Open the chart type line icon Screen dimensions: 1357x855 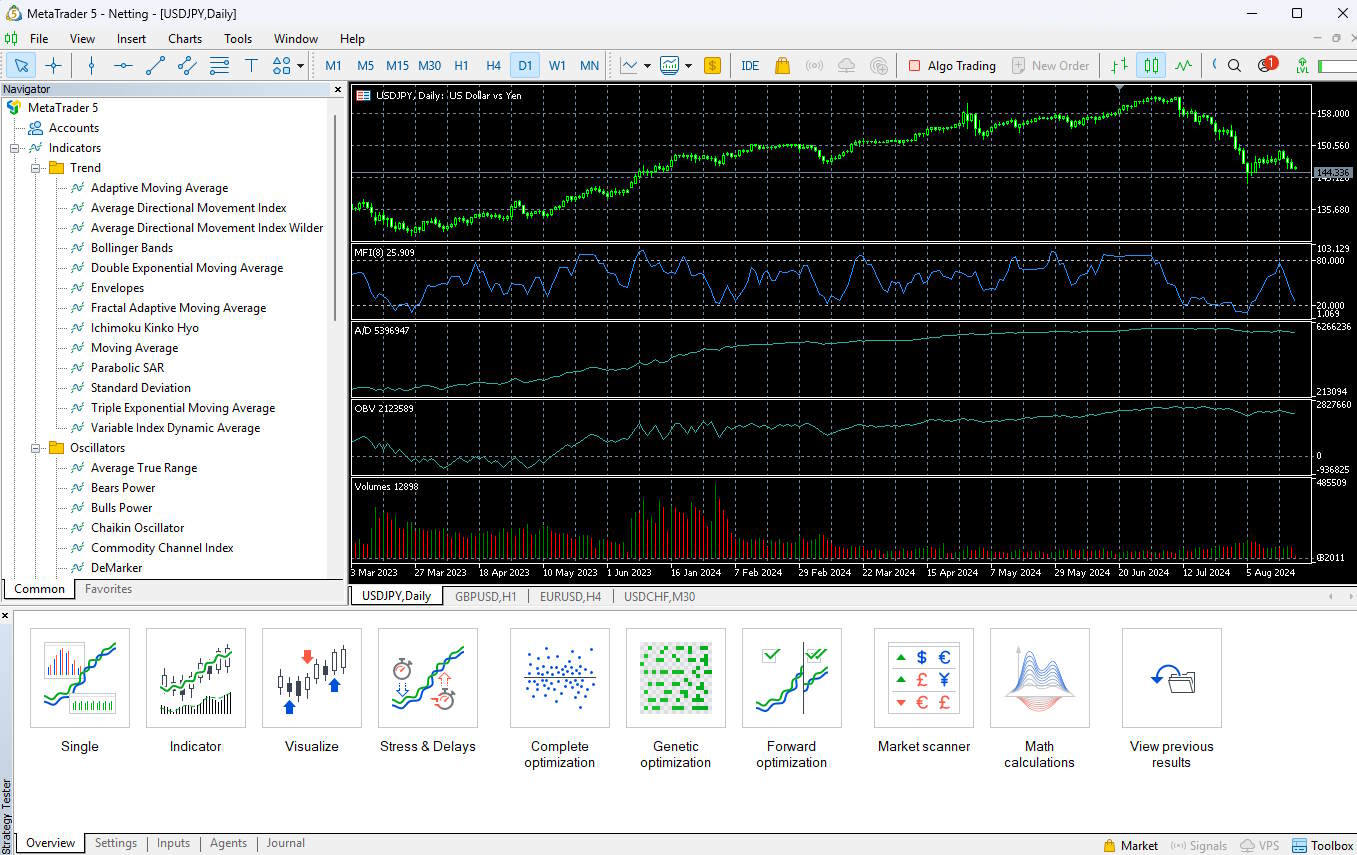(x=629, y=66)
